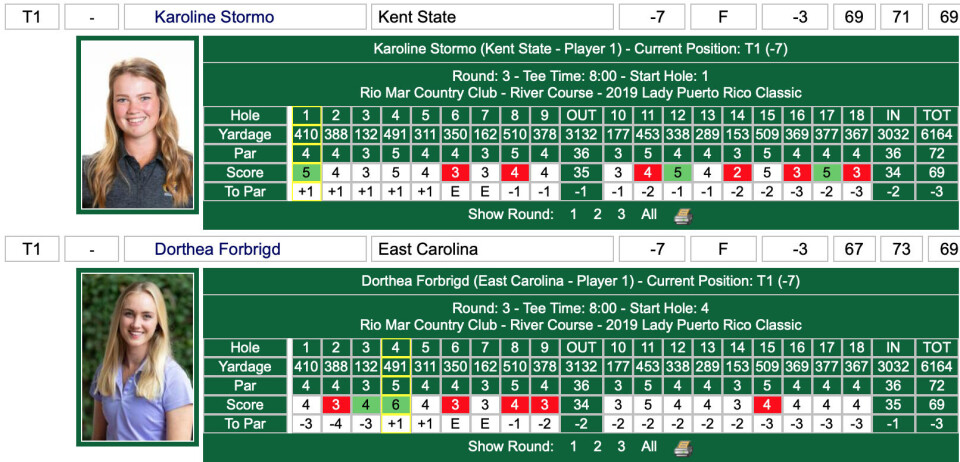Click the printer icon in Karoline Stormo's scorecard
Screen dimensions: 960x462
coord(683,215)
